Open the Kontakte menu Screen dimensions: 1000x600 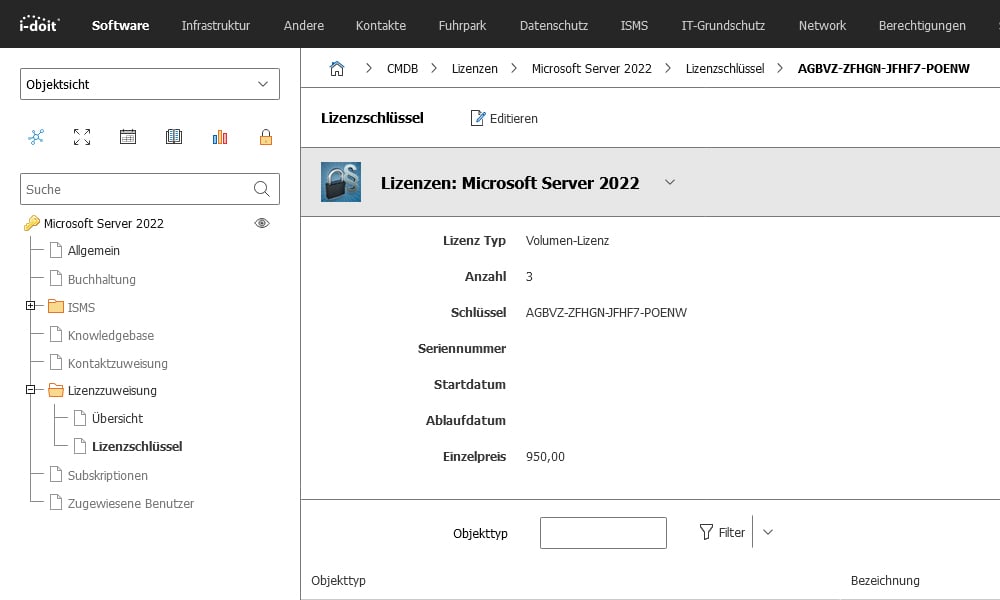(381, 26)
